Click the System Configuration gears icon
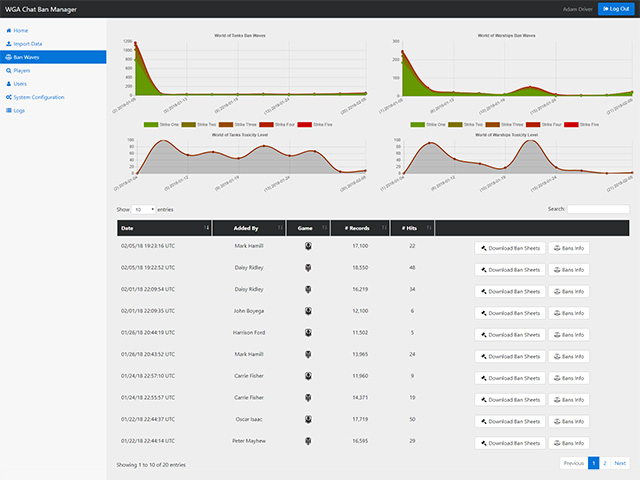The image size is (640, 480). 9,97
